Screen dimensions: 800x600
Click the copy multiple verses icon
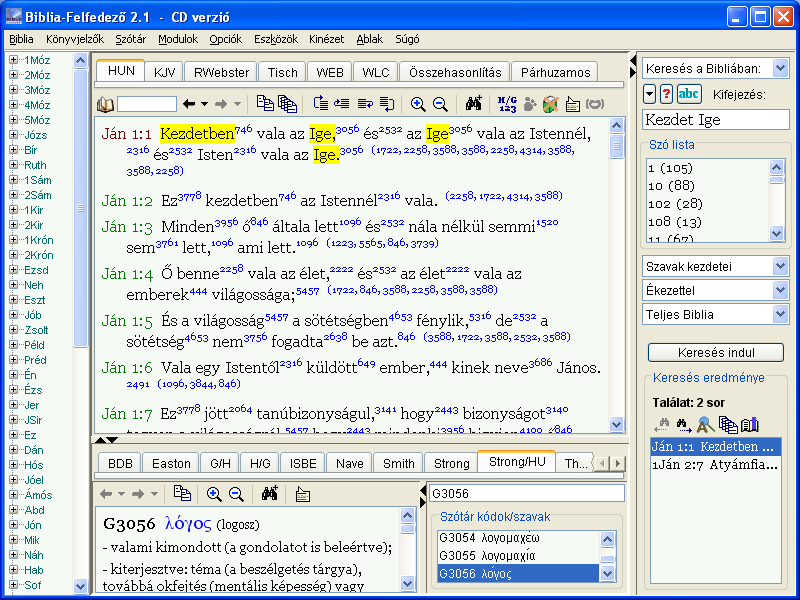click(x=287, y=104)
